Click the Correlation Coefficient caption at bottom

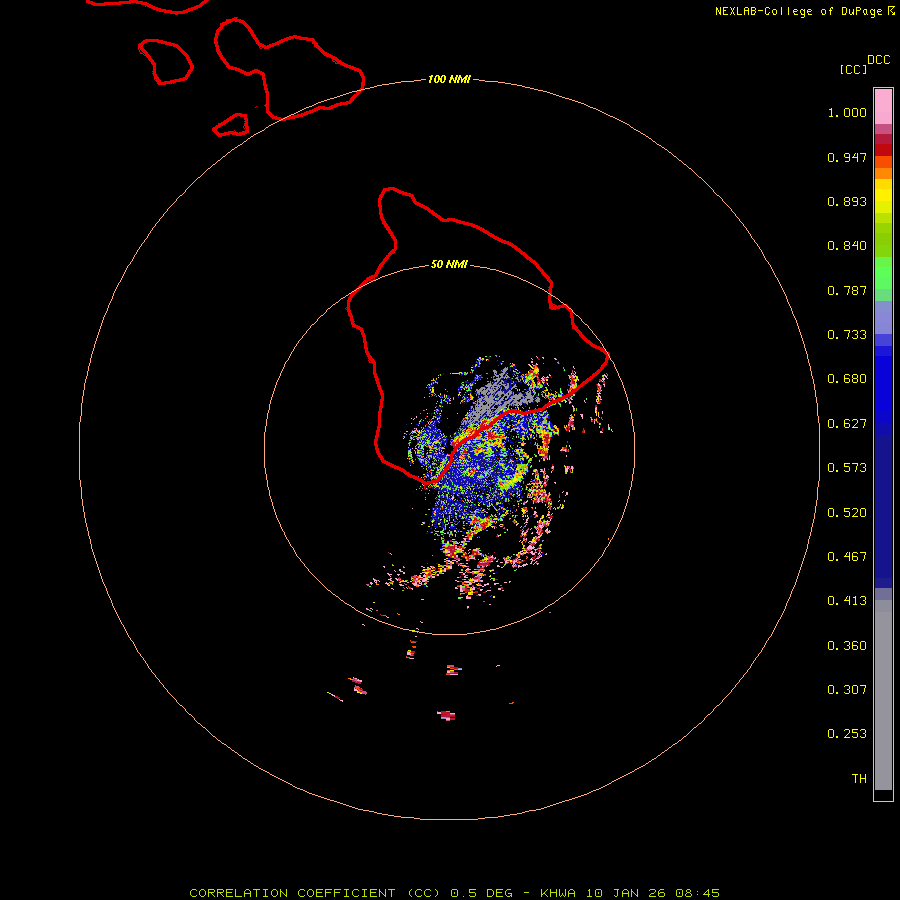click(454, 893)
